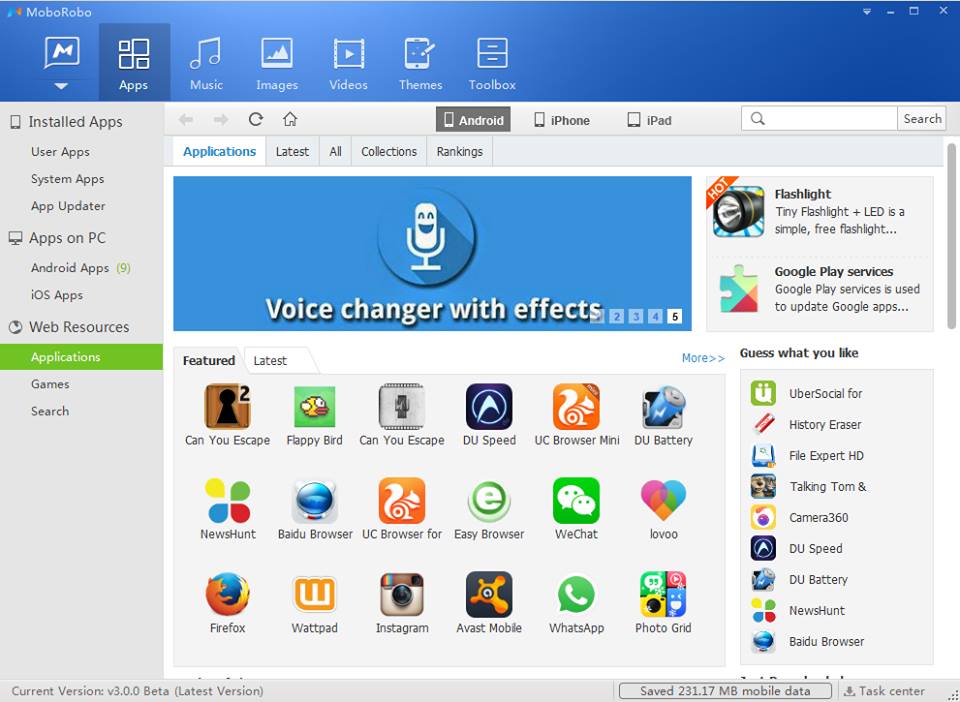This screenshot has width=960, height=702.
Task: Open the Firefox app icon
Action: click(x=227, y=595)
